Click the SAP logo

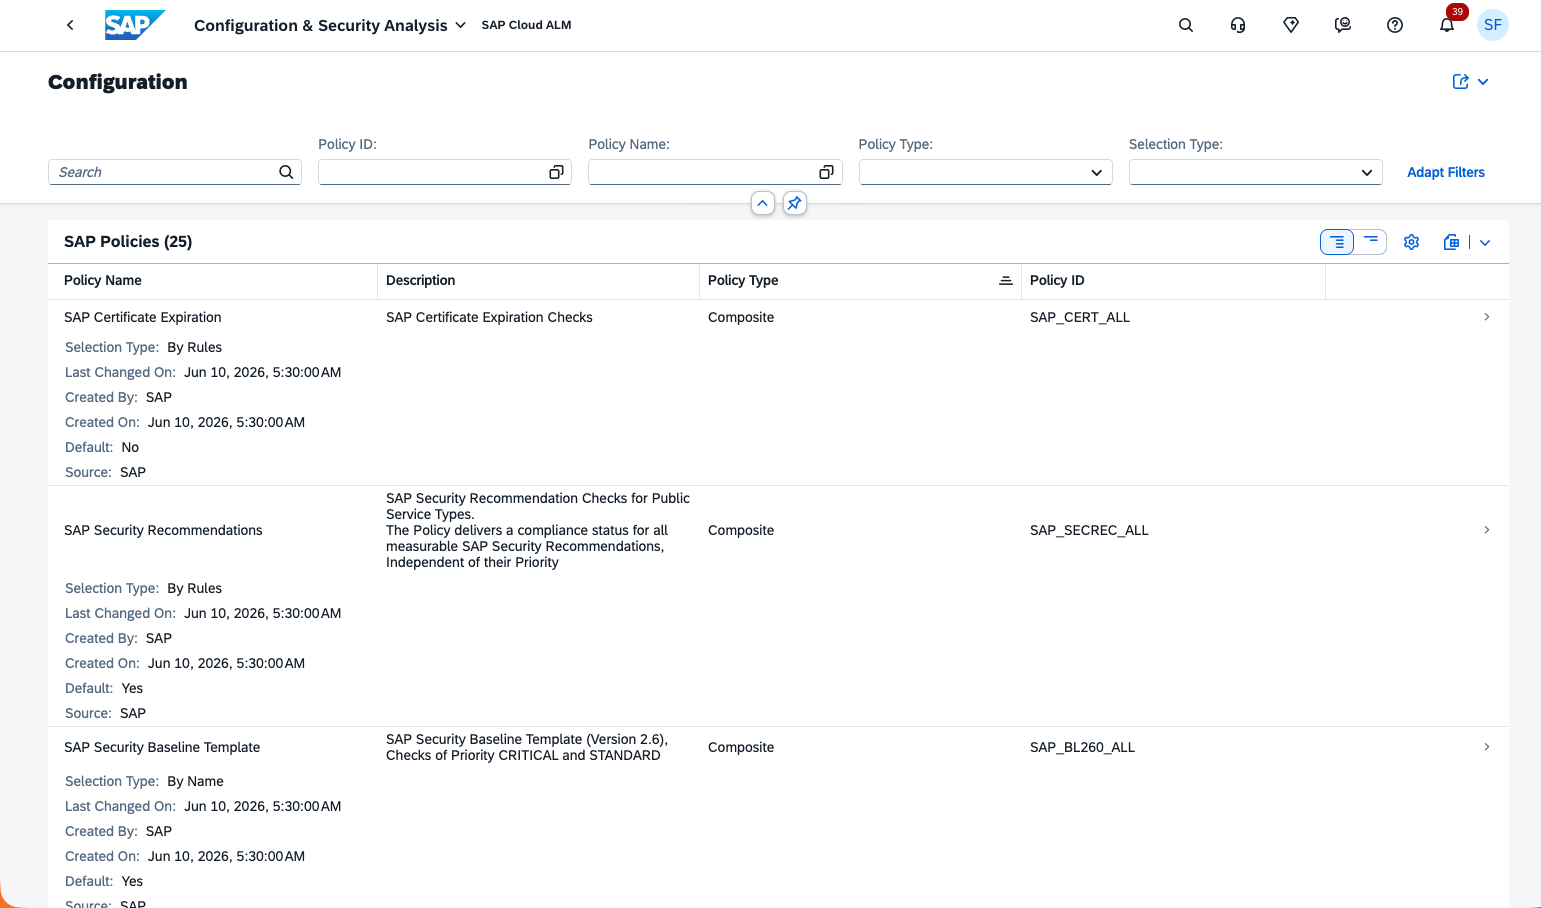pyautogui.click(x=135, y=25)
